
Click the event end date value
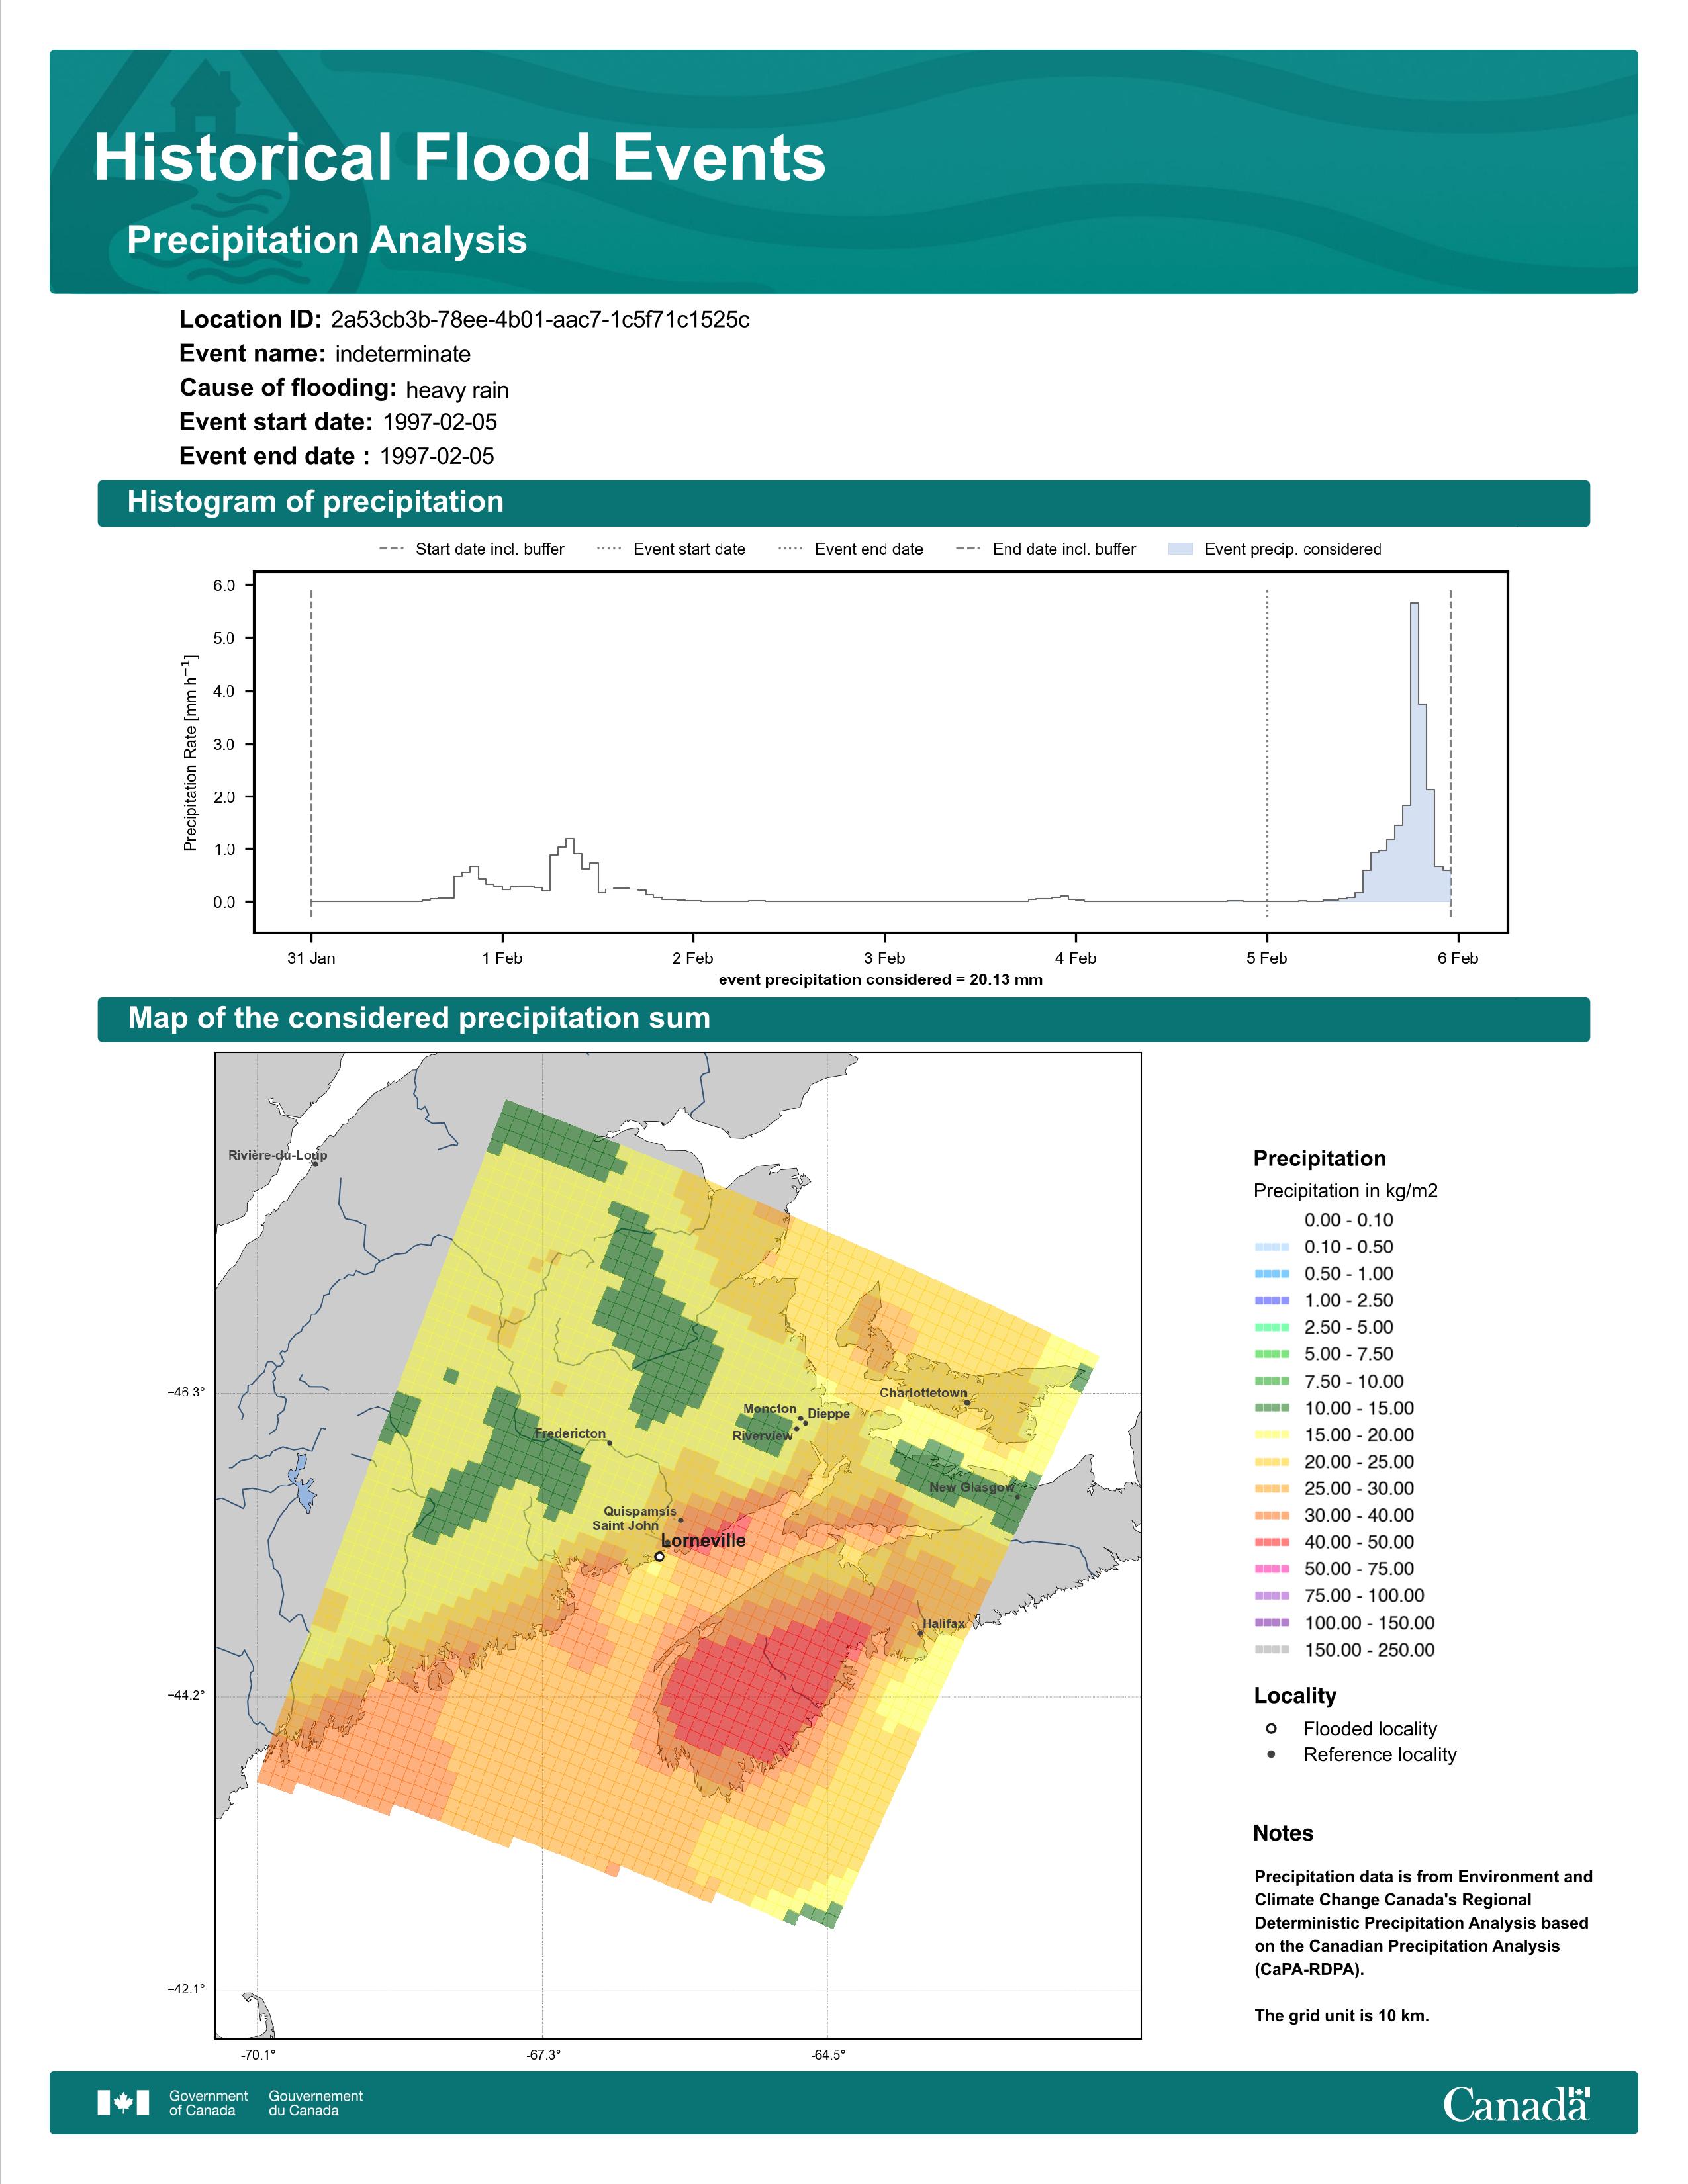coord(437,456)
